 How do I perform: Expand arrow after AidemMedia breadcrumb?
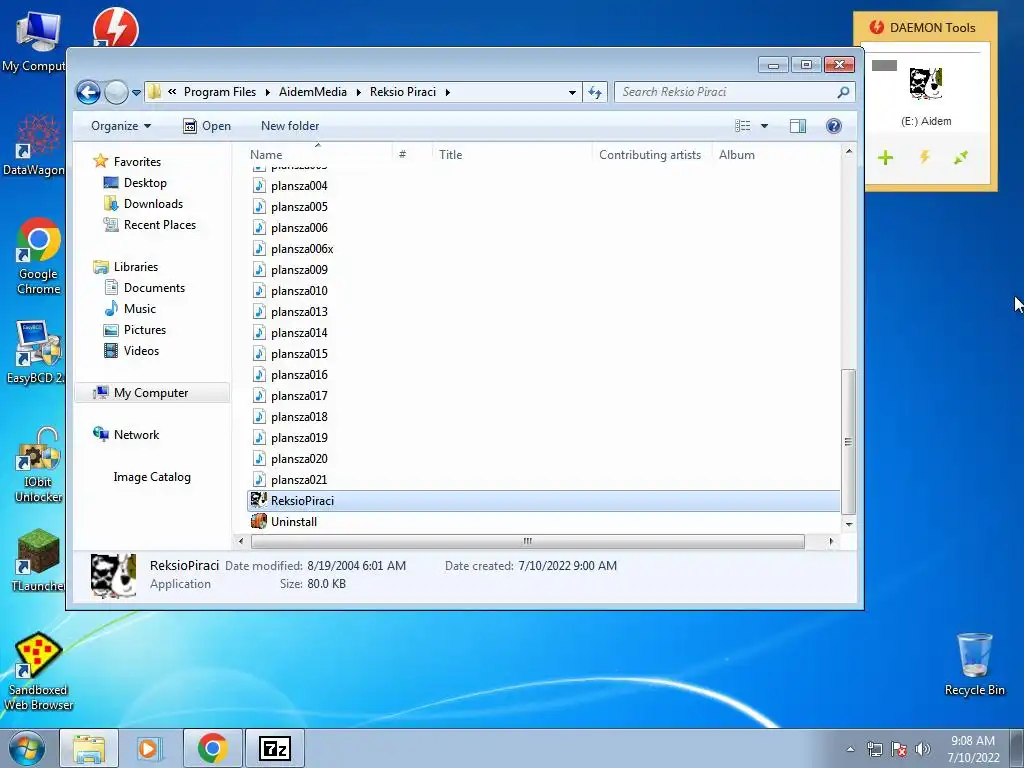pos(359,93)
